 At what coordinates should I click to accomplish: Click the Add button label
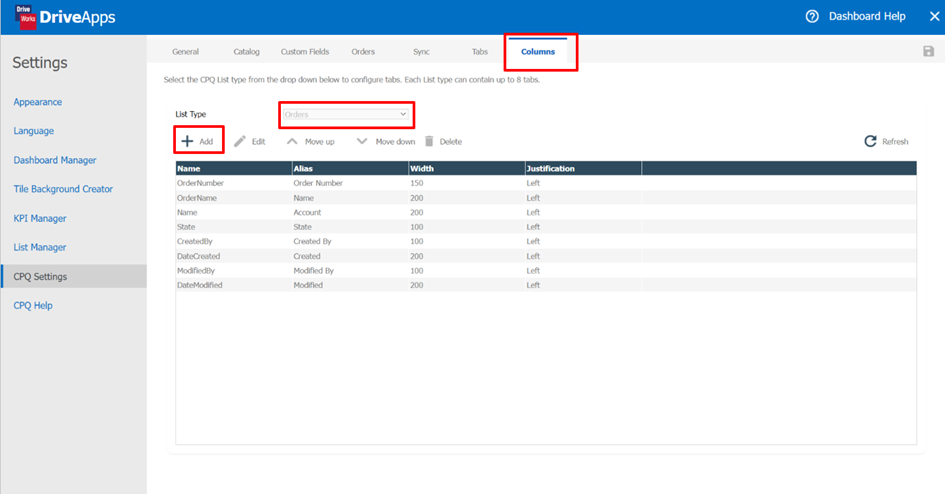tap(206, 142)
